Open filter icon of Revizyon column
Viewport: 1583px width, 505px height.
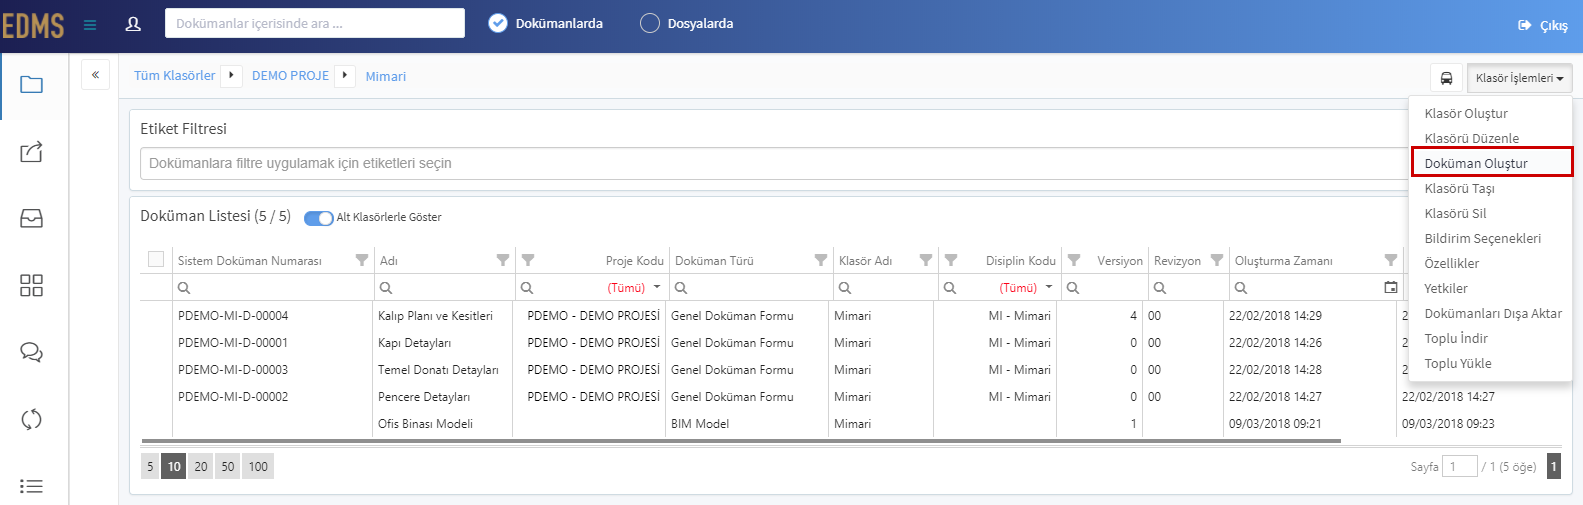click(x=1217, y=260)
